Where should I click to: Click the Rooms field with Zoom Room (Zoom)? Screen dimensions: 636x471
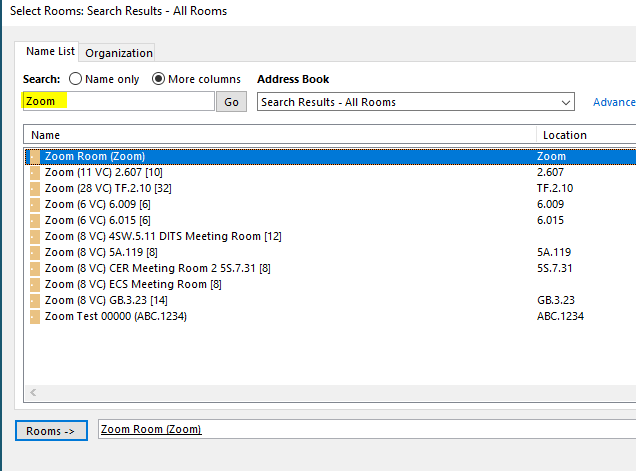tap(367, 429)
